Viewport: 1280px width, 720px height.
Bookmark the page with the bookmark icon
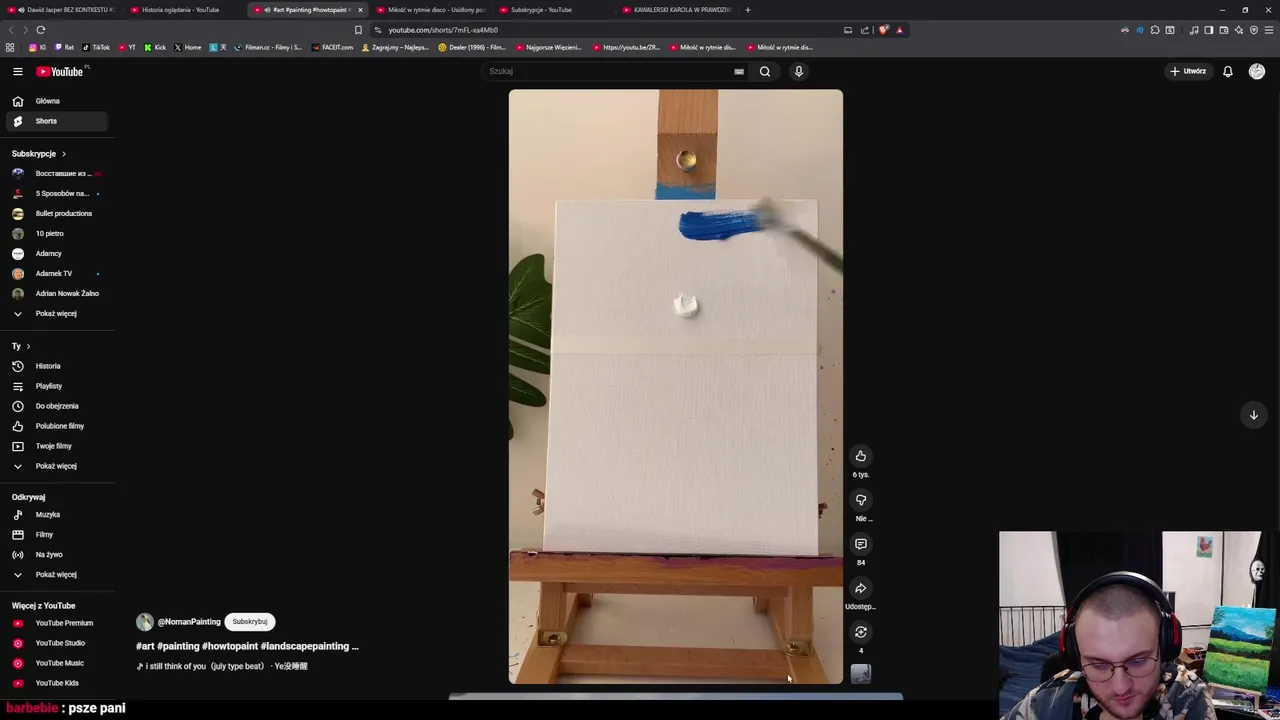click(358, 30)
